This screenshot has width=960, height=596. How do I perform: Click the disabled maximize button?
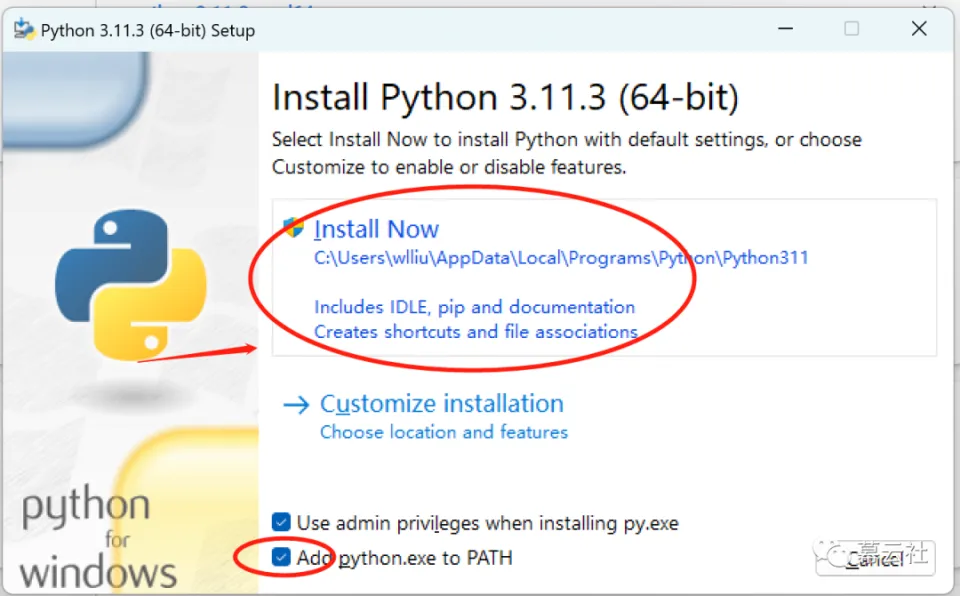[851, 29]
